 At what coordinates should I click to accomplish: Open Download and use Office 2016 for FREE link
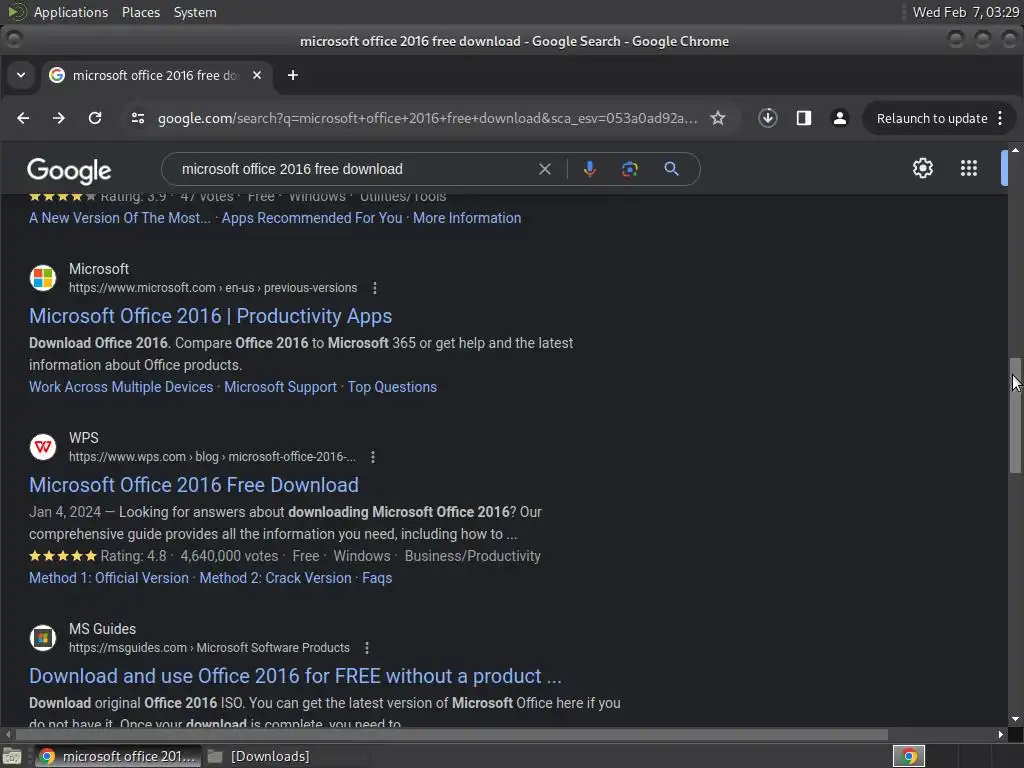[295, 676]
